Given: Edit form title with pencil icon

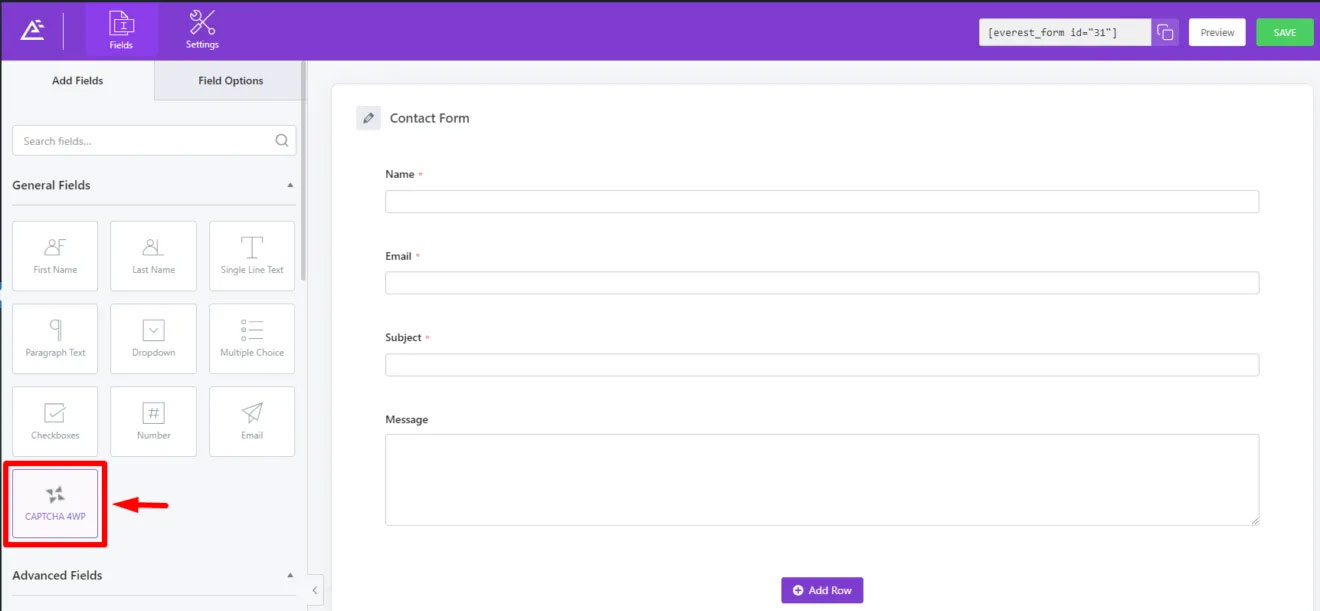Looking at the screenshot, I should (x=368, y=118).
